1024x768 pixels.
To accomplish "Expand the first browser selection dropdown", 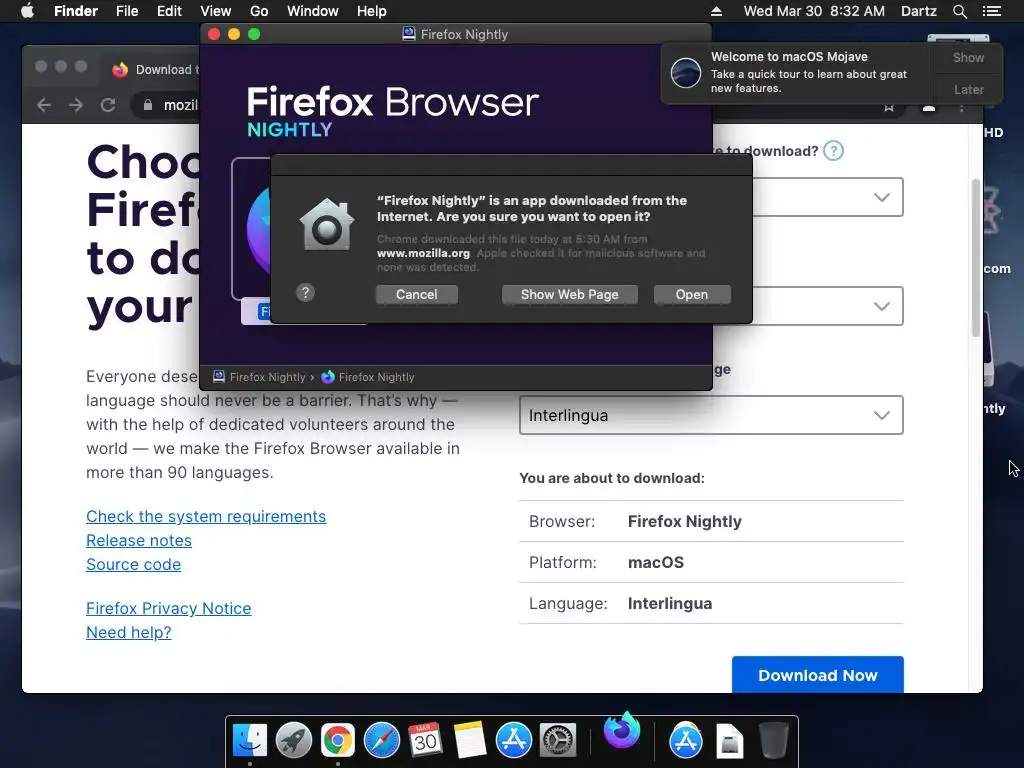I will 827,197.
